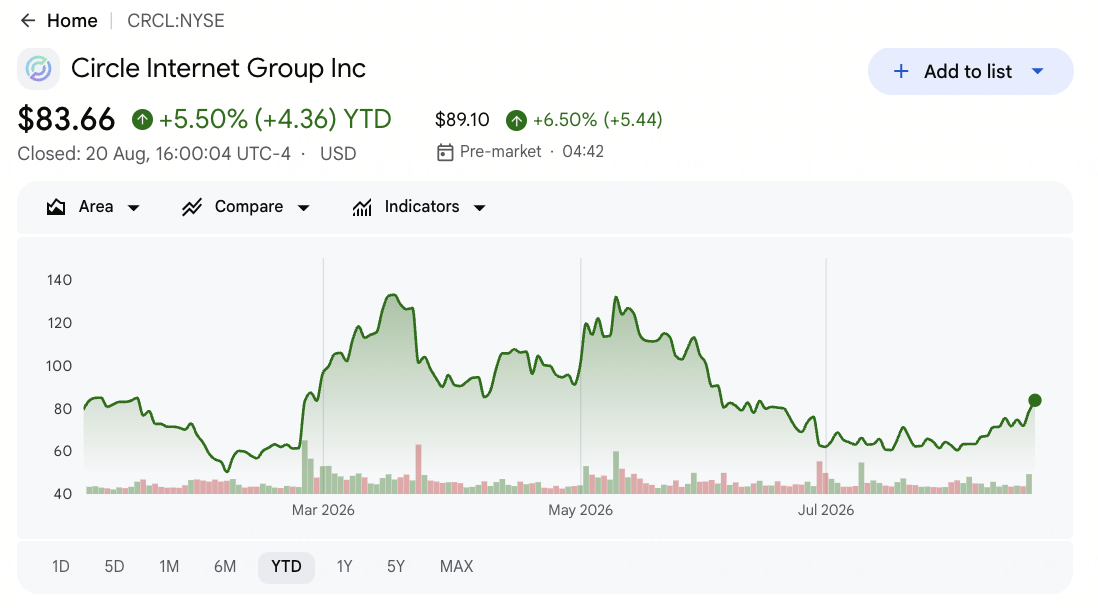Select the YTD time range tab
Screen dimensions: 1098x608
point(286,567)
